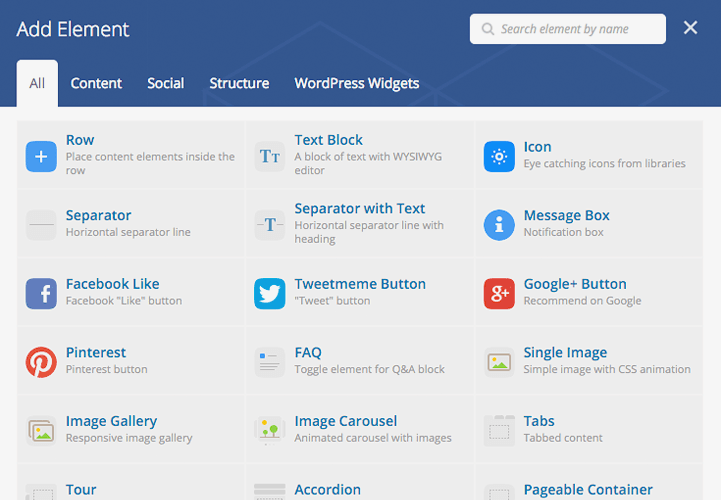Switch to the Content tab
This screenshot has height=500, width=721.
point(96,83)
